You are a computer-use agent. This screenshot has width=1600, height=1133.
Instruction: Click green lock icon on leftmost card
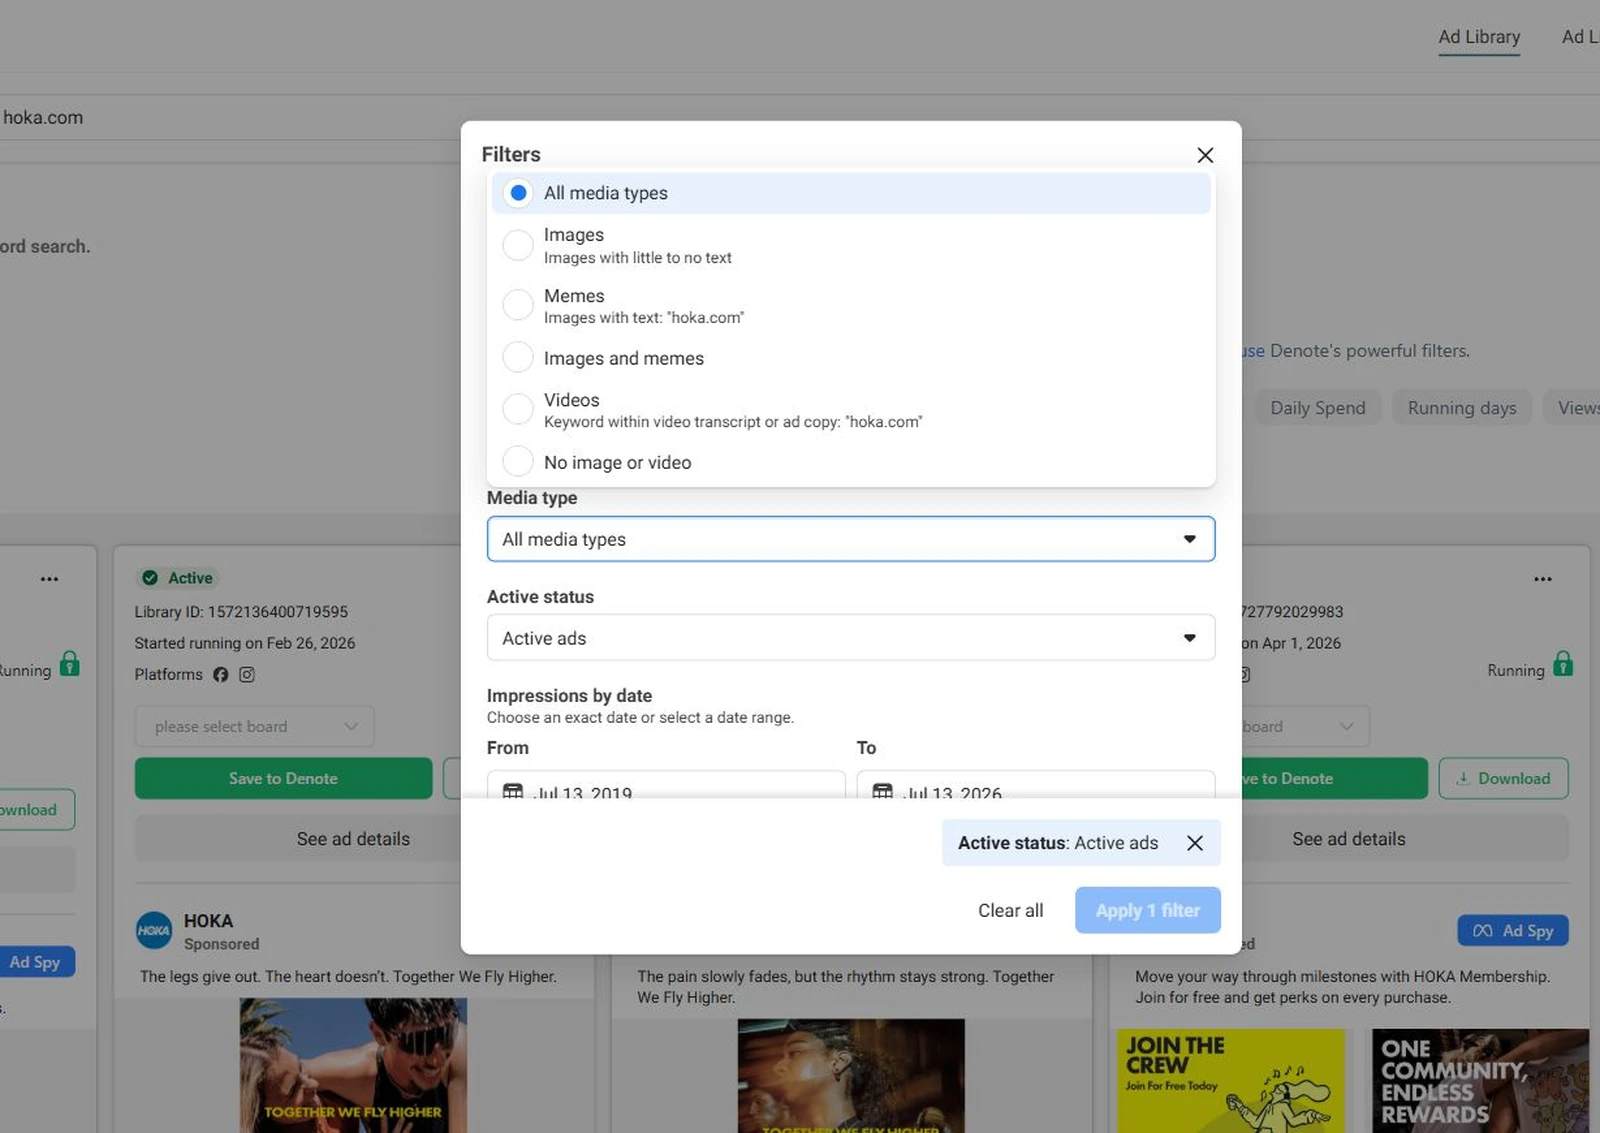point(69,664)
